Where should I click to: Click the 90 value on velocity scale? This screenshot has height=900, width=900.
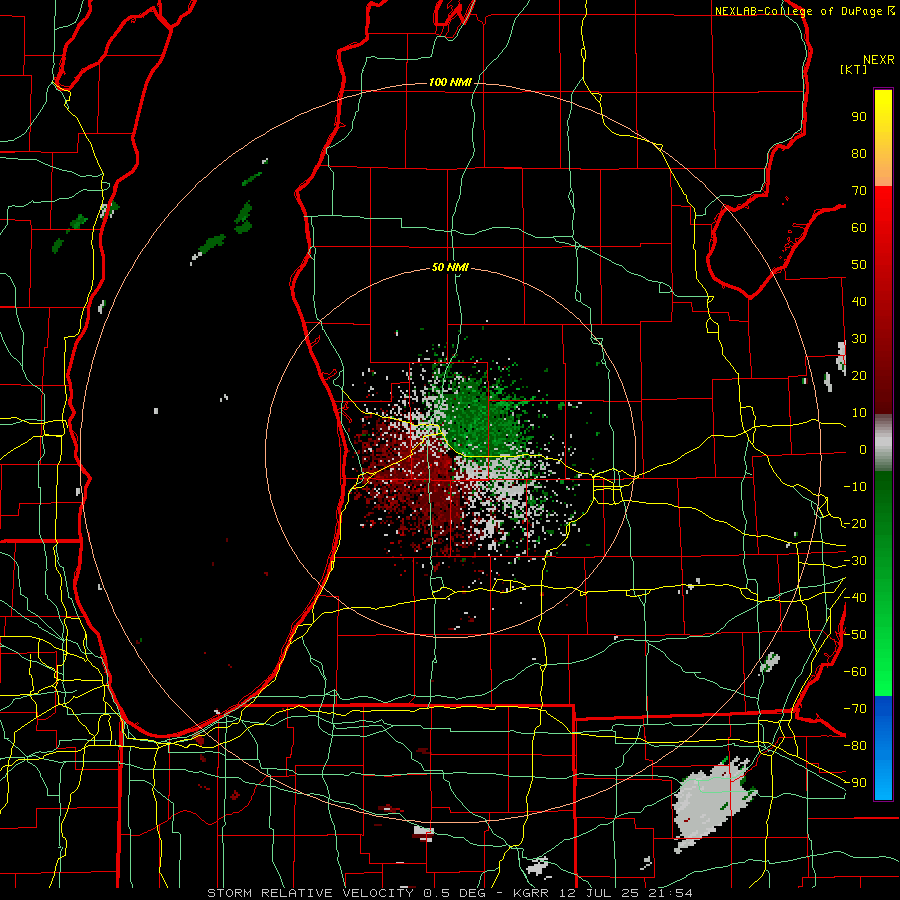pyautogui.click(x=859, y=117)
